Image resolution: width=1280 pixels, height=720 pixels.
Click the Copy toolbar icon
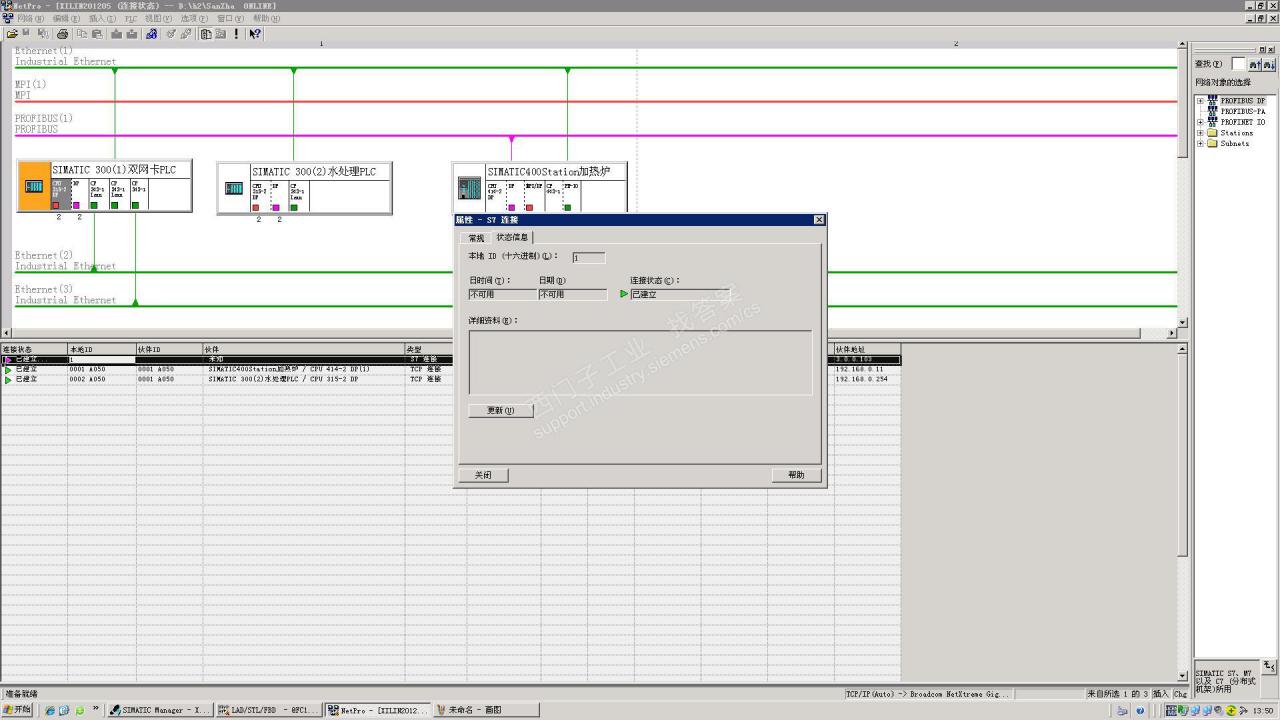point(82,33)
